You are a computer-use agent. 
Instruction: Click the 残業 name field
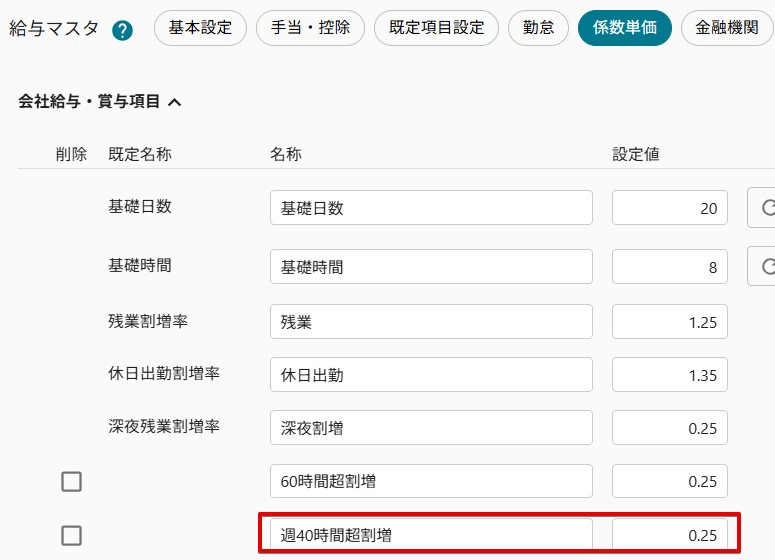click(431, 322)
